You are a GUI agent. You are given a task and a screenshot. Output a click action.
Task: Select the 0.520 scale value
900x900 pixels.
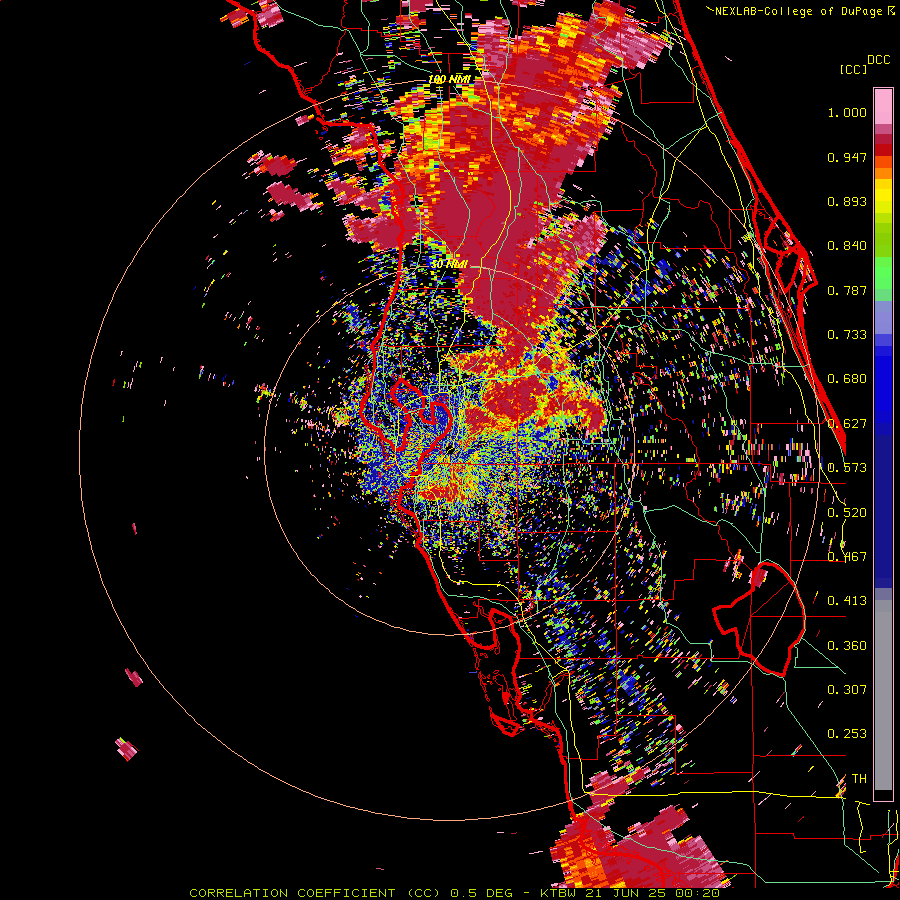(x=847, y=513)
